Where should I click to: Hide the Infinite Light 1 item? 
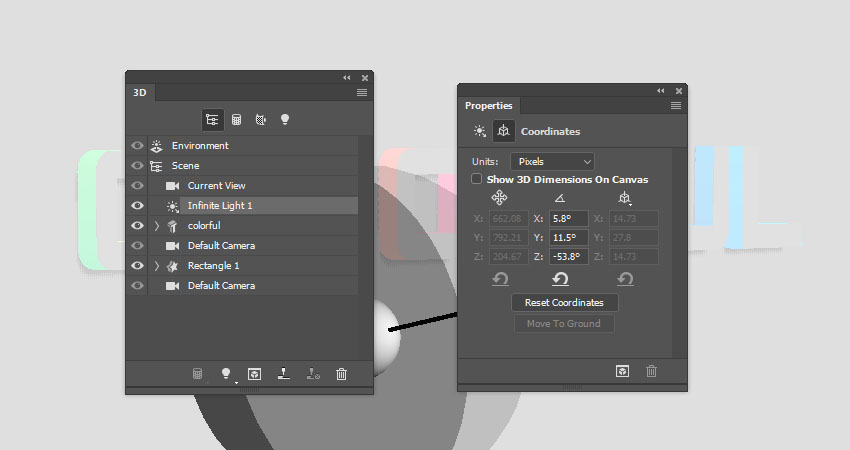137,205
